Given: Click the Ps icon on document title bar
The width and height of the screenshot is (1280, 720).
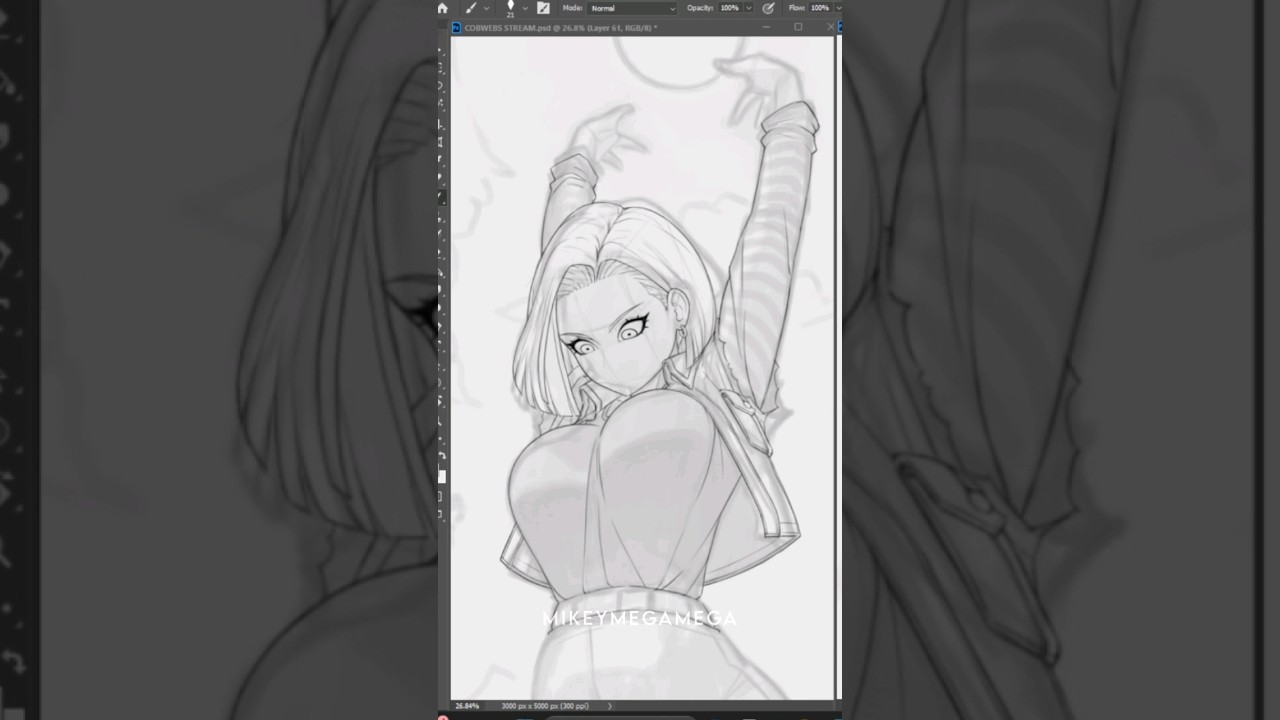Looking at the screenshot, I should tap(456, 28).
